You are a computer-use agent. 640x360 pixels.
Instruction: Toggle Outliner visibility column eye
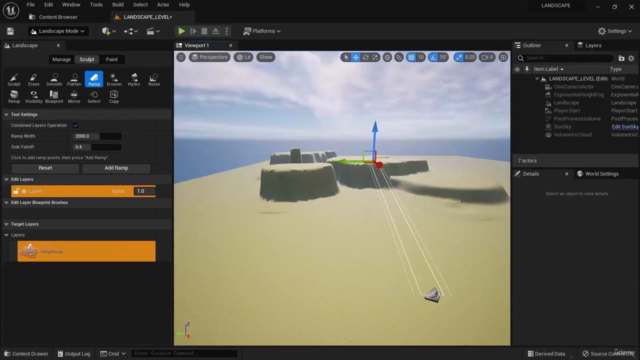click(517, 69)
